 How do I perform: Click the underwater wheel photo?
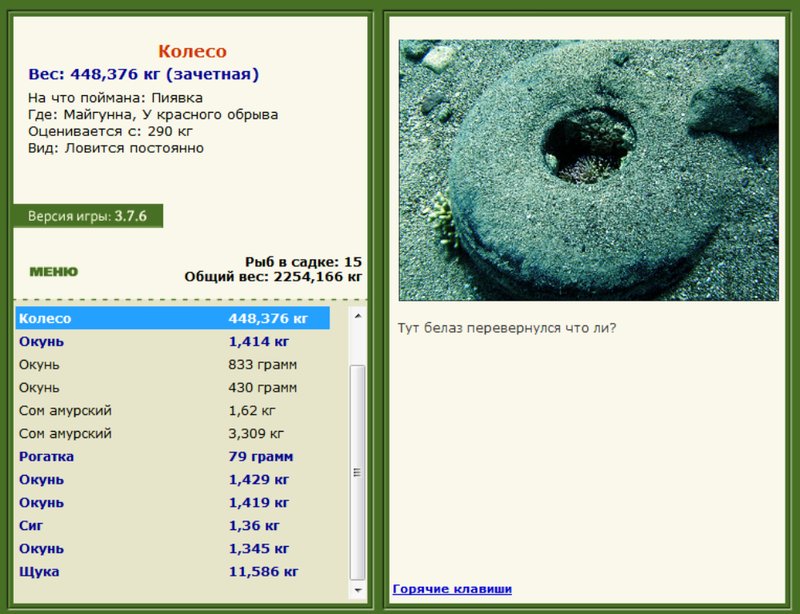[x=589, y=170]
